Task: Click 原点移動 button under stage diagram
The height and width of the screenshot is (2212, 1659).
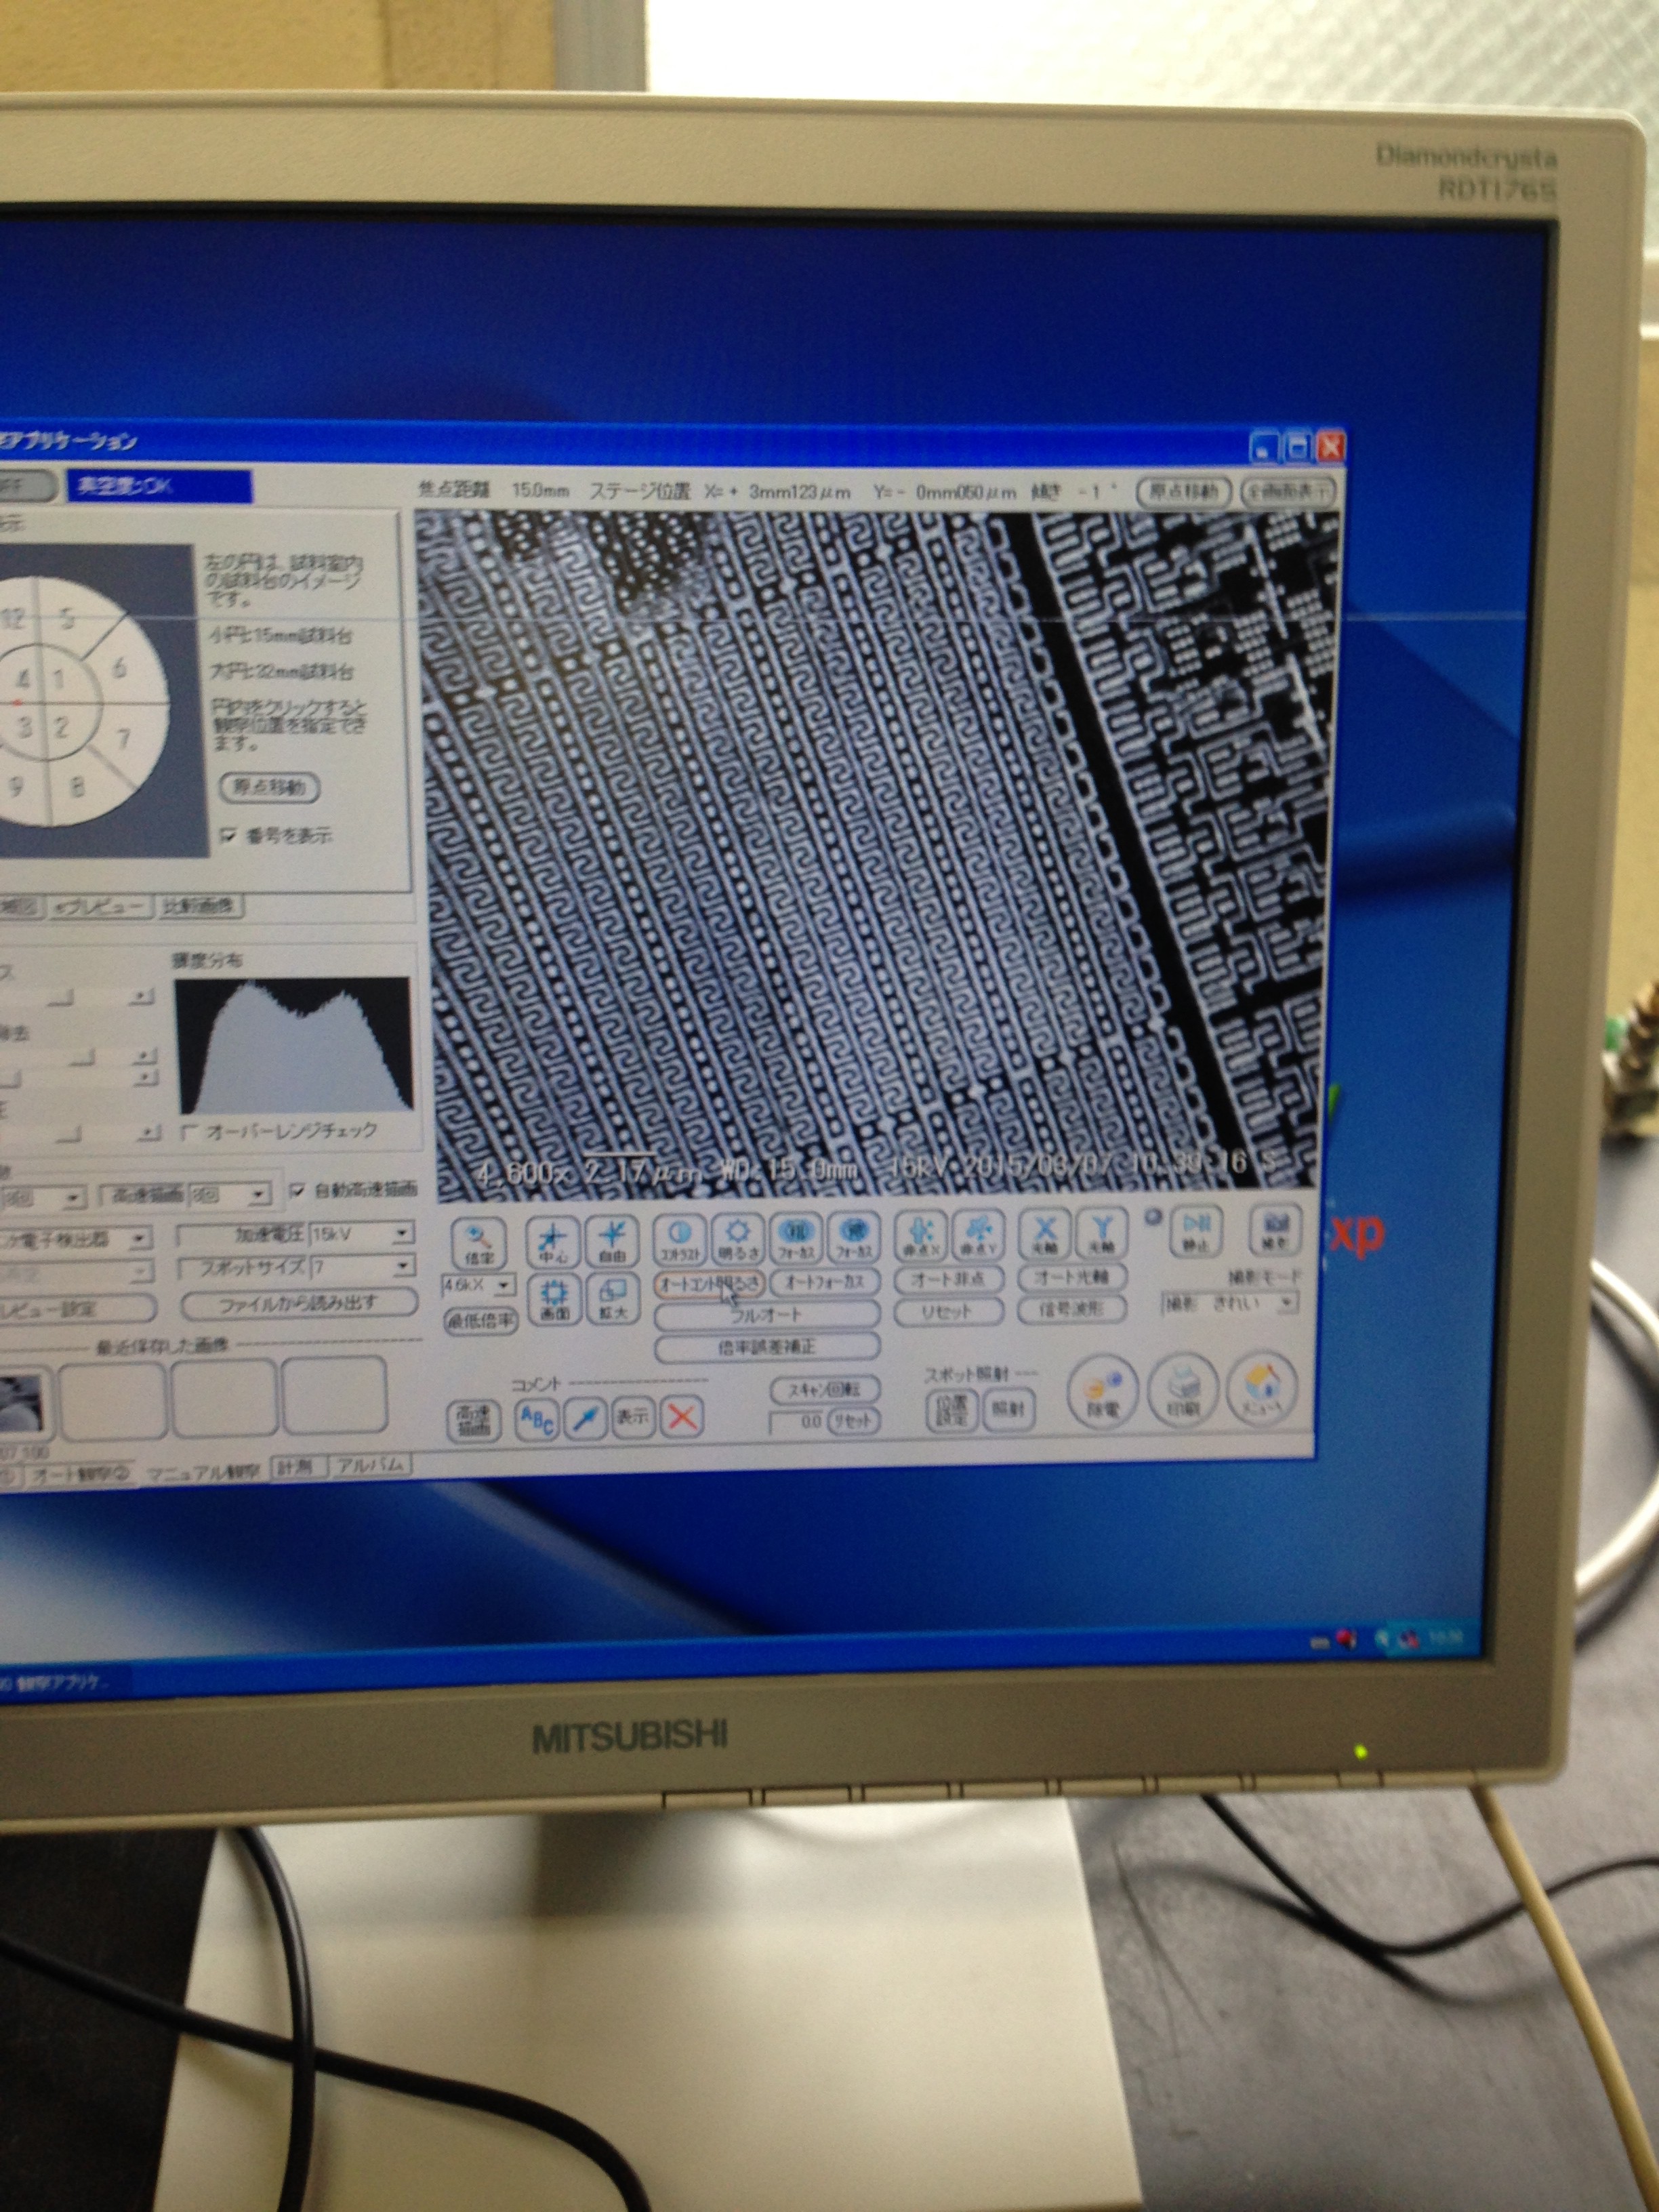Action: pyautogui.click(x=269, y=787)
